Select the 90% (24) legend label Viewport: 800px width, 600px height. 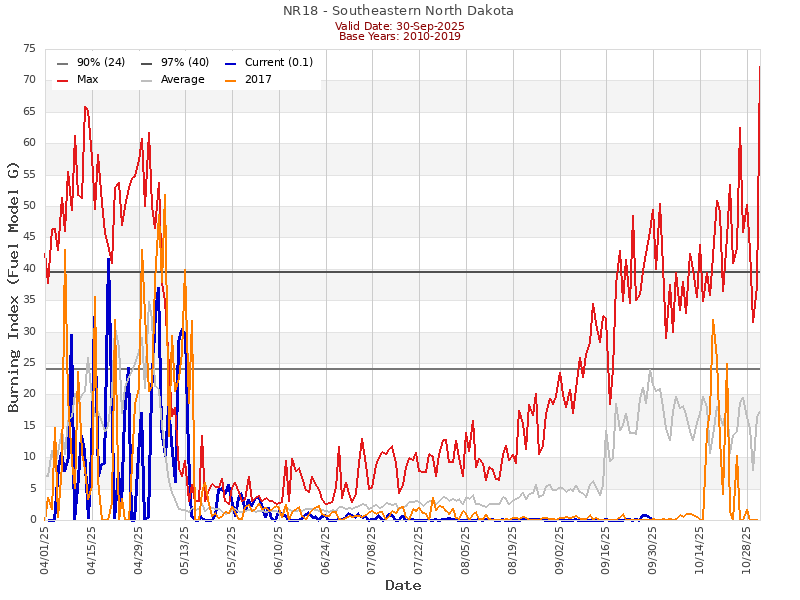coord(100,62)
